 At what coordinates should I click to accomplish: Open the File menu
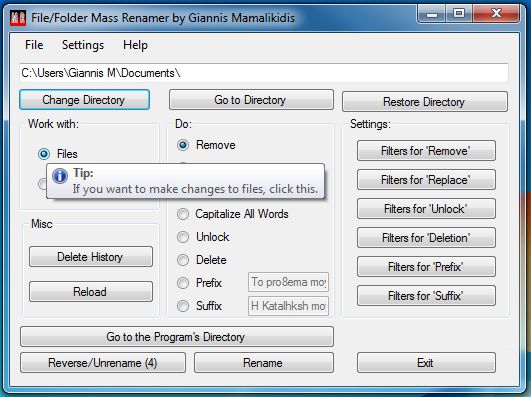tap(34, 45)
